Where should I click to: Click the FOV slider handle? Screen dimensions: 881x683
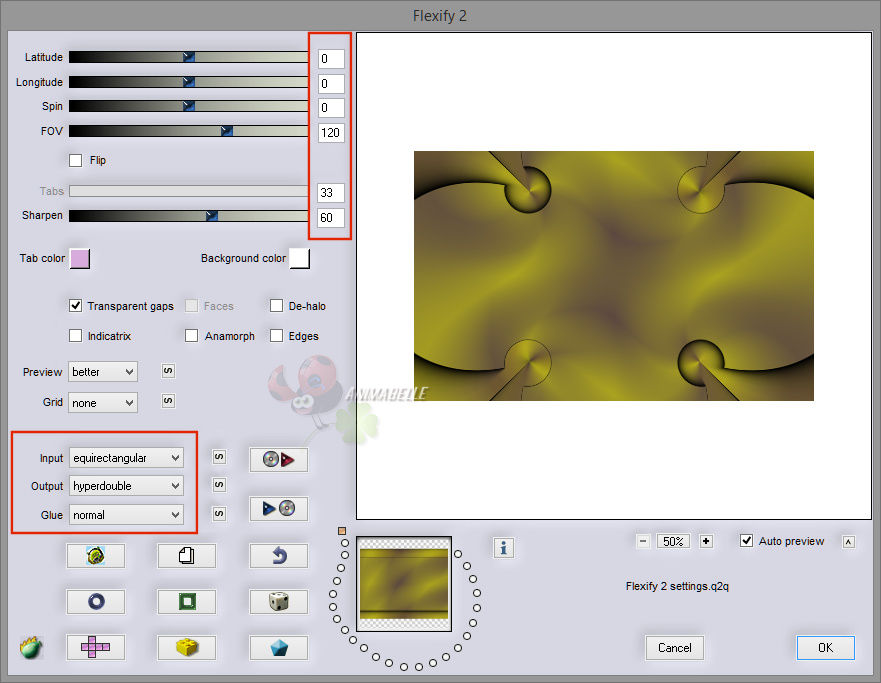tap(226, 131)
